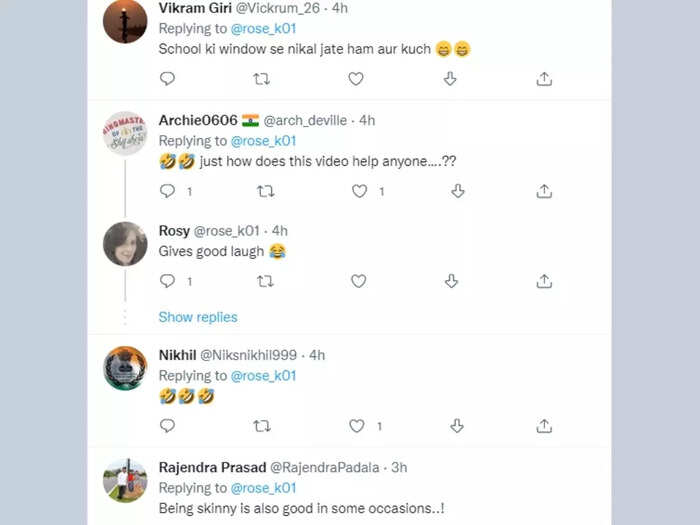Open Rosy's profile avatar
Image resolution: width=700 pixels, height=525 pixels.
coord(125,244)
